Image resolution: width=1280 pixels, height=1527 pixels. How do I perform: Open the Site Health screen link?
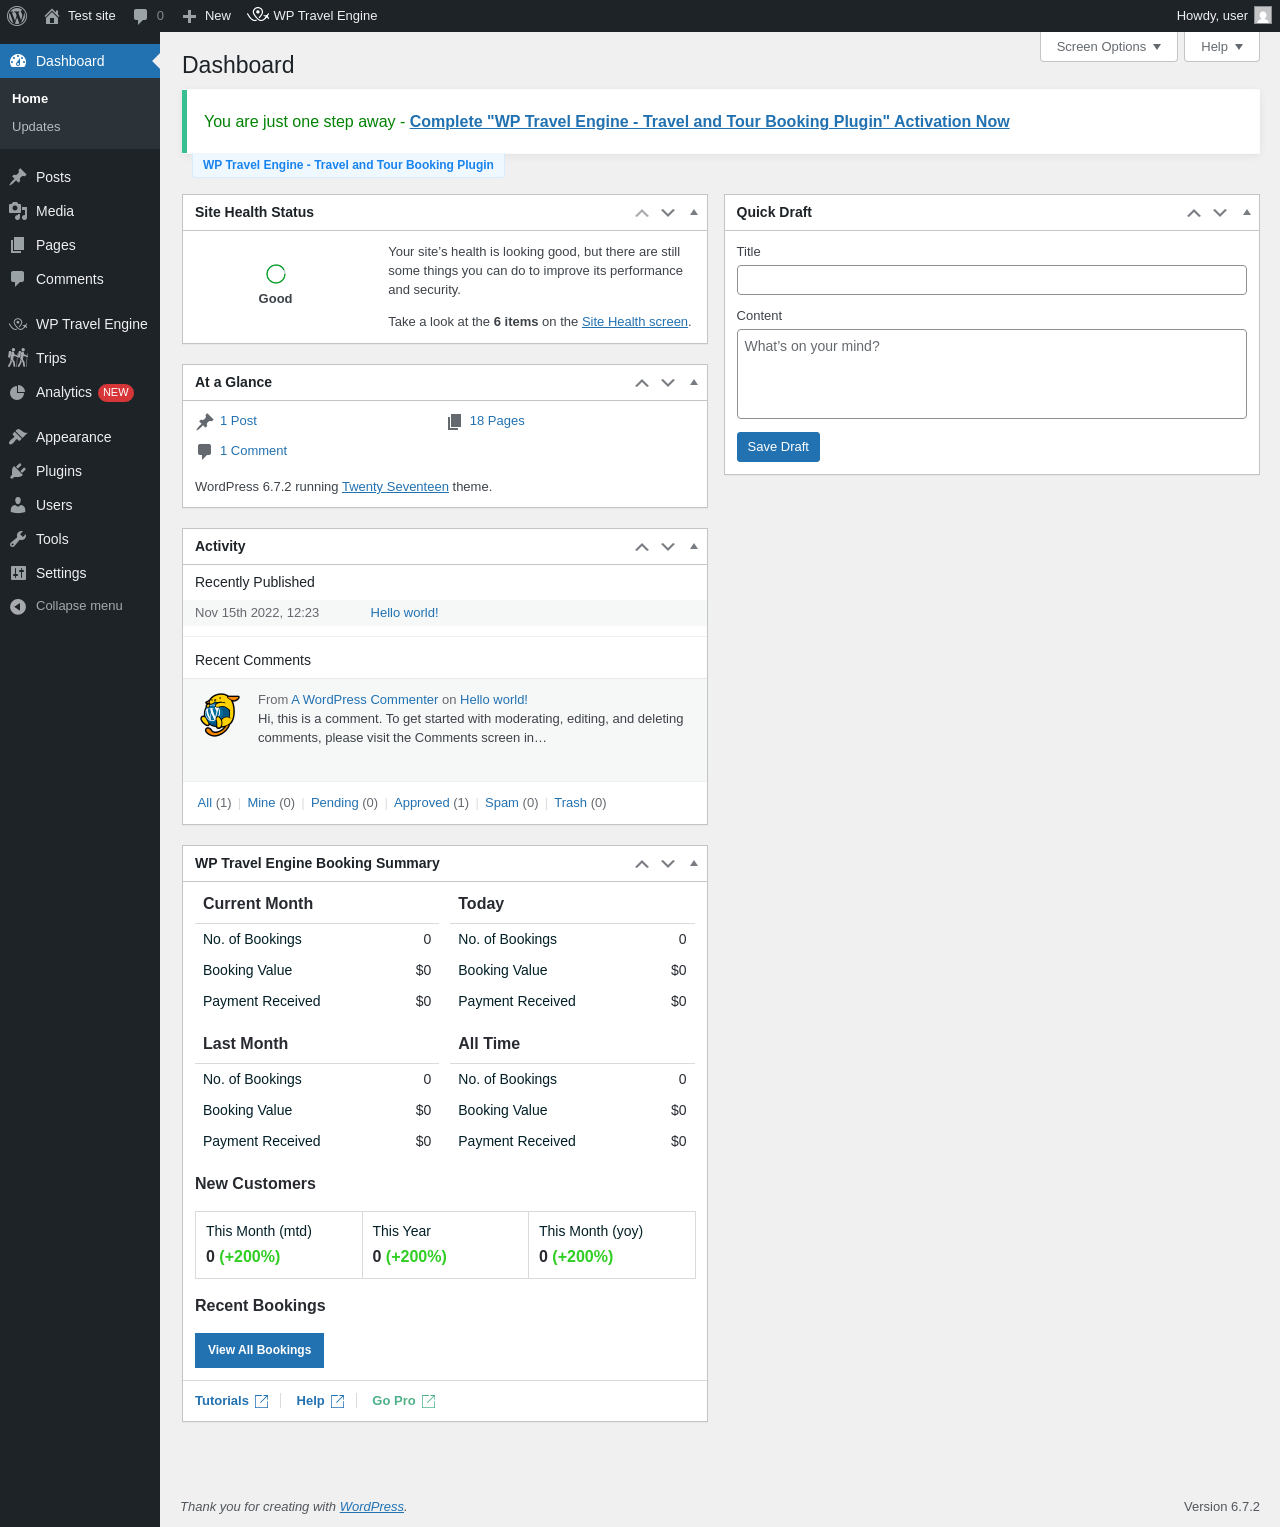click(x=635, y=322)
